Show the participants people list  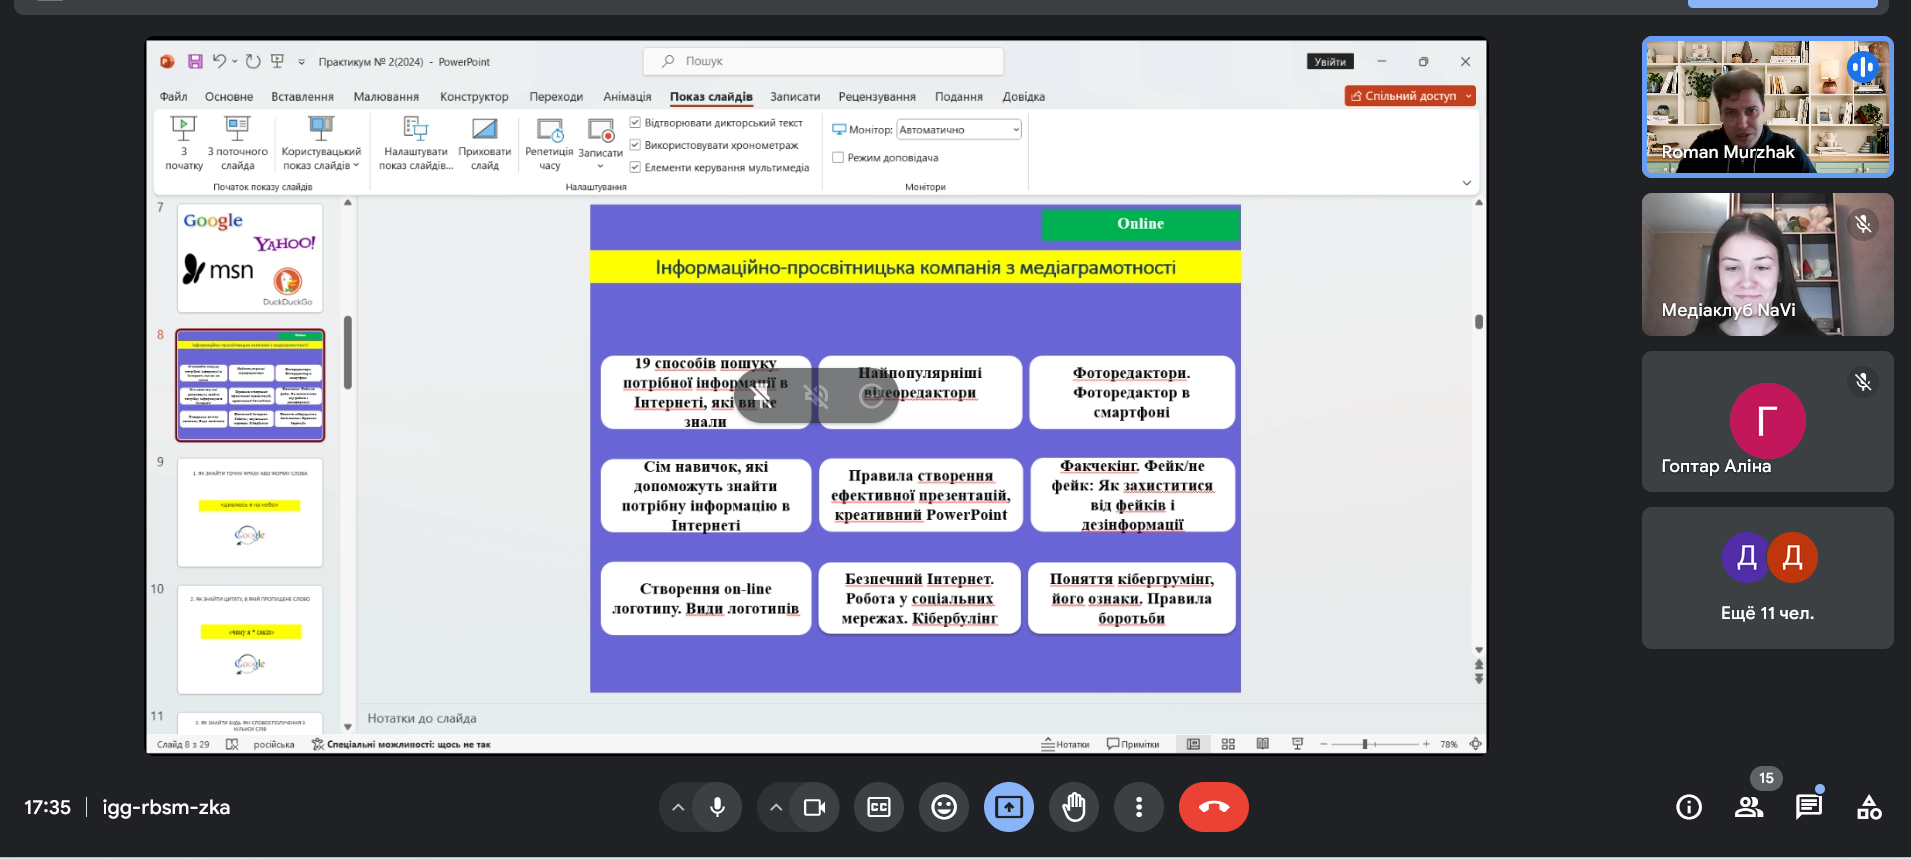tap(1749, 807)
